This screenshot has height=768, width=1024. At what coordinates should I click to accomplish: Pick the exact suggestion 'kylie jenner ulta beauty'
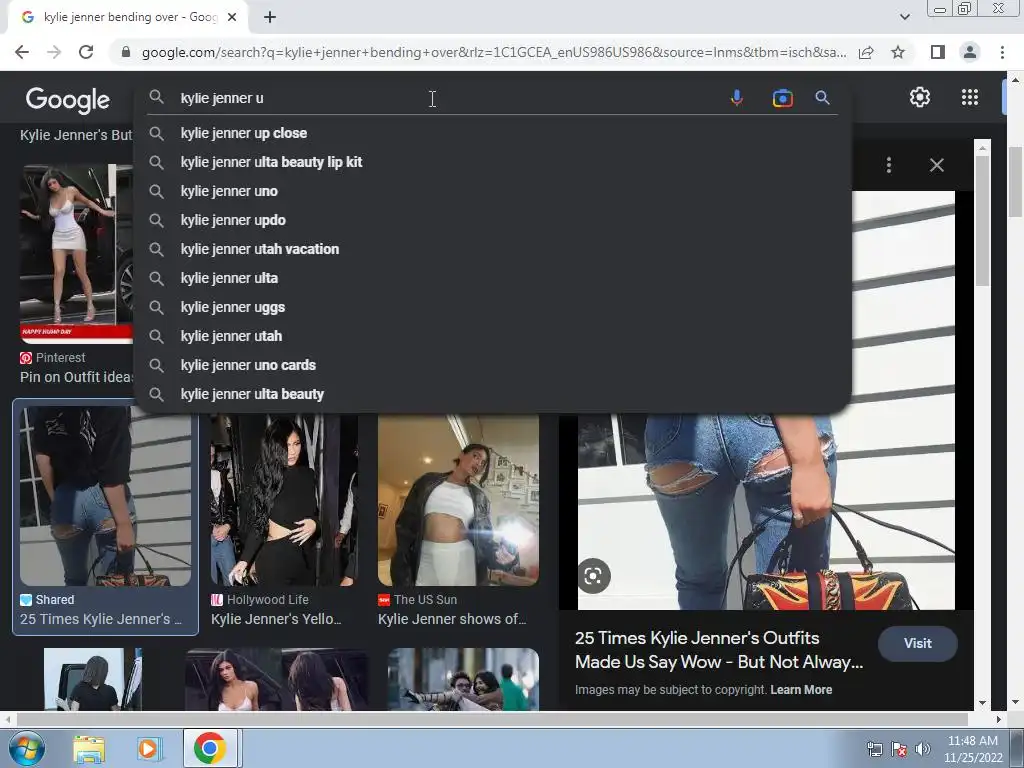pos(492,394)
